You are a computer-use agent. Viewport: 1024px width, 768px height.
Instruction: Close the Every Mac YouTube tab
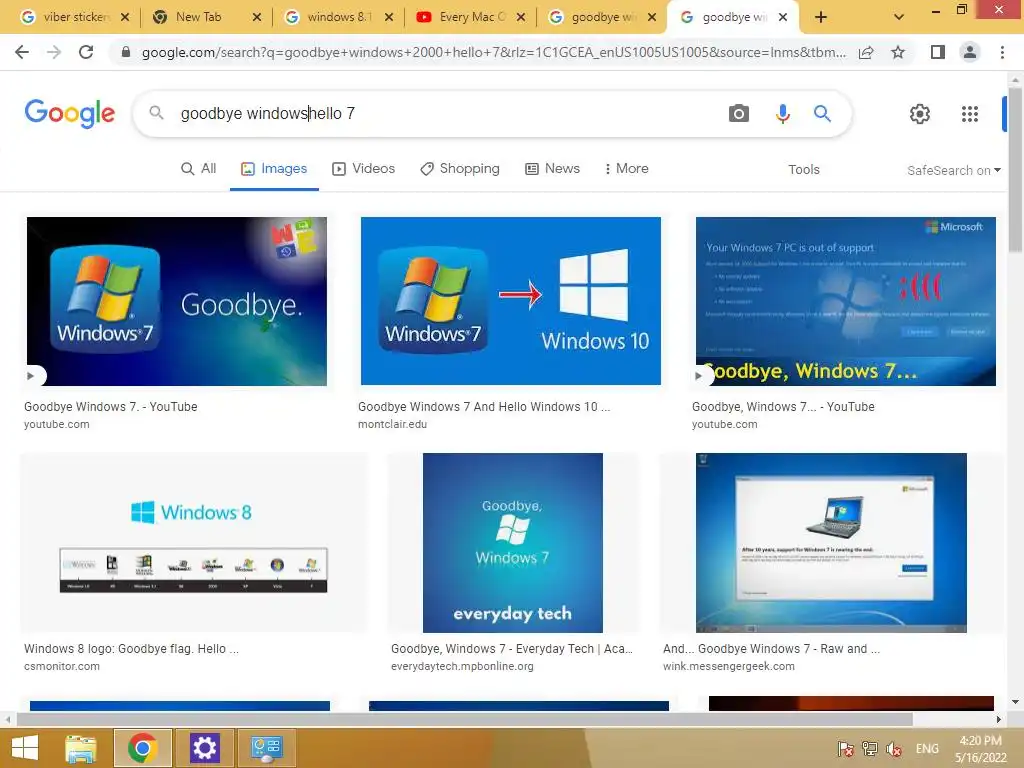520,17
